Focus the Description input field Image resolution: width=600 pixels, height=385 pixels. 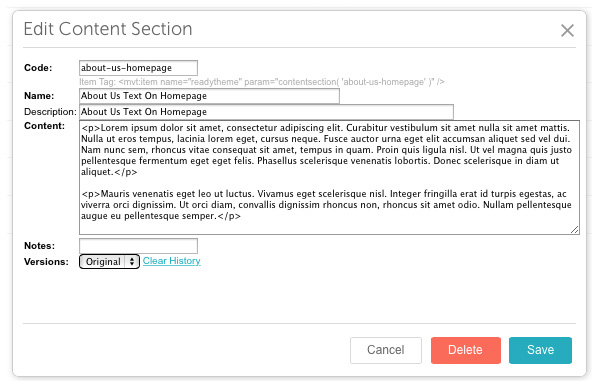[x=266, y=112]
